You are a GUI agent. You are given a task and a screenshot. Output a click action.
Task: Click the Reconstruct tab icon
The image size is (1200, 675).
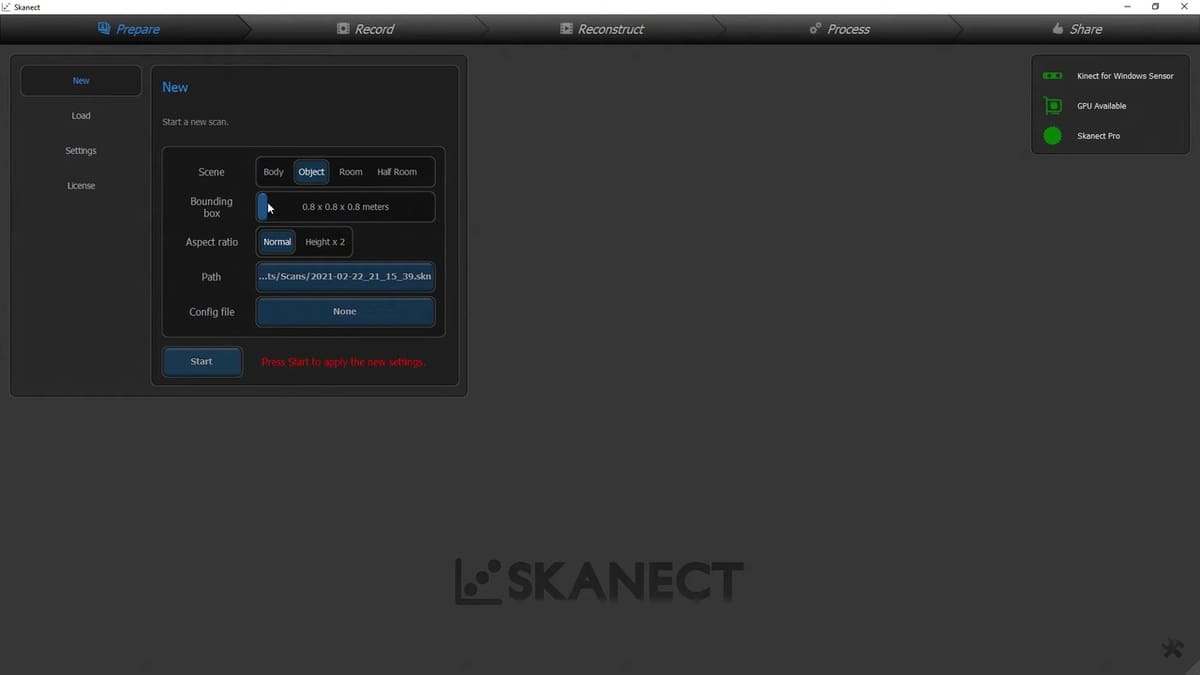click(566, 29)
